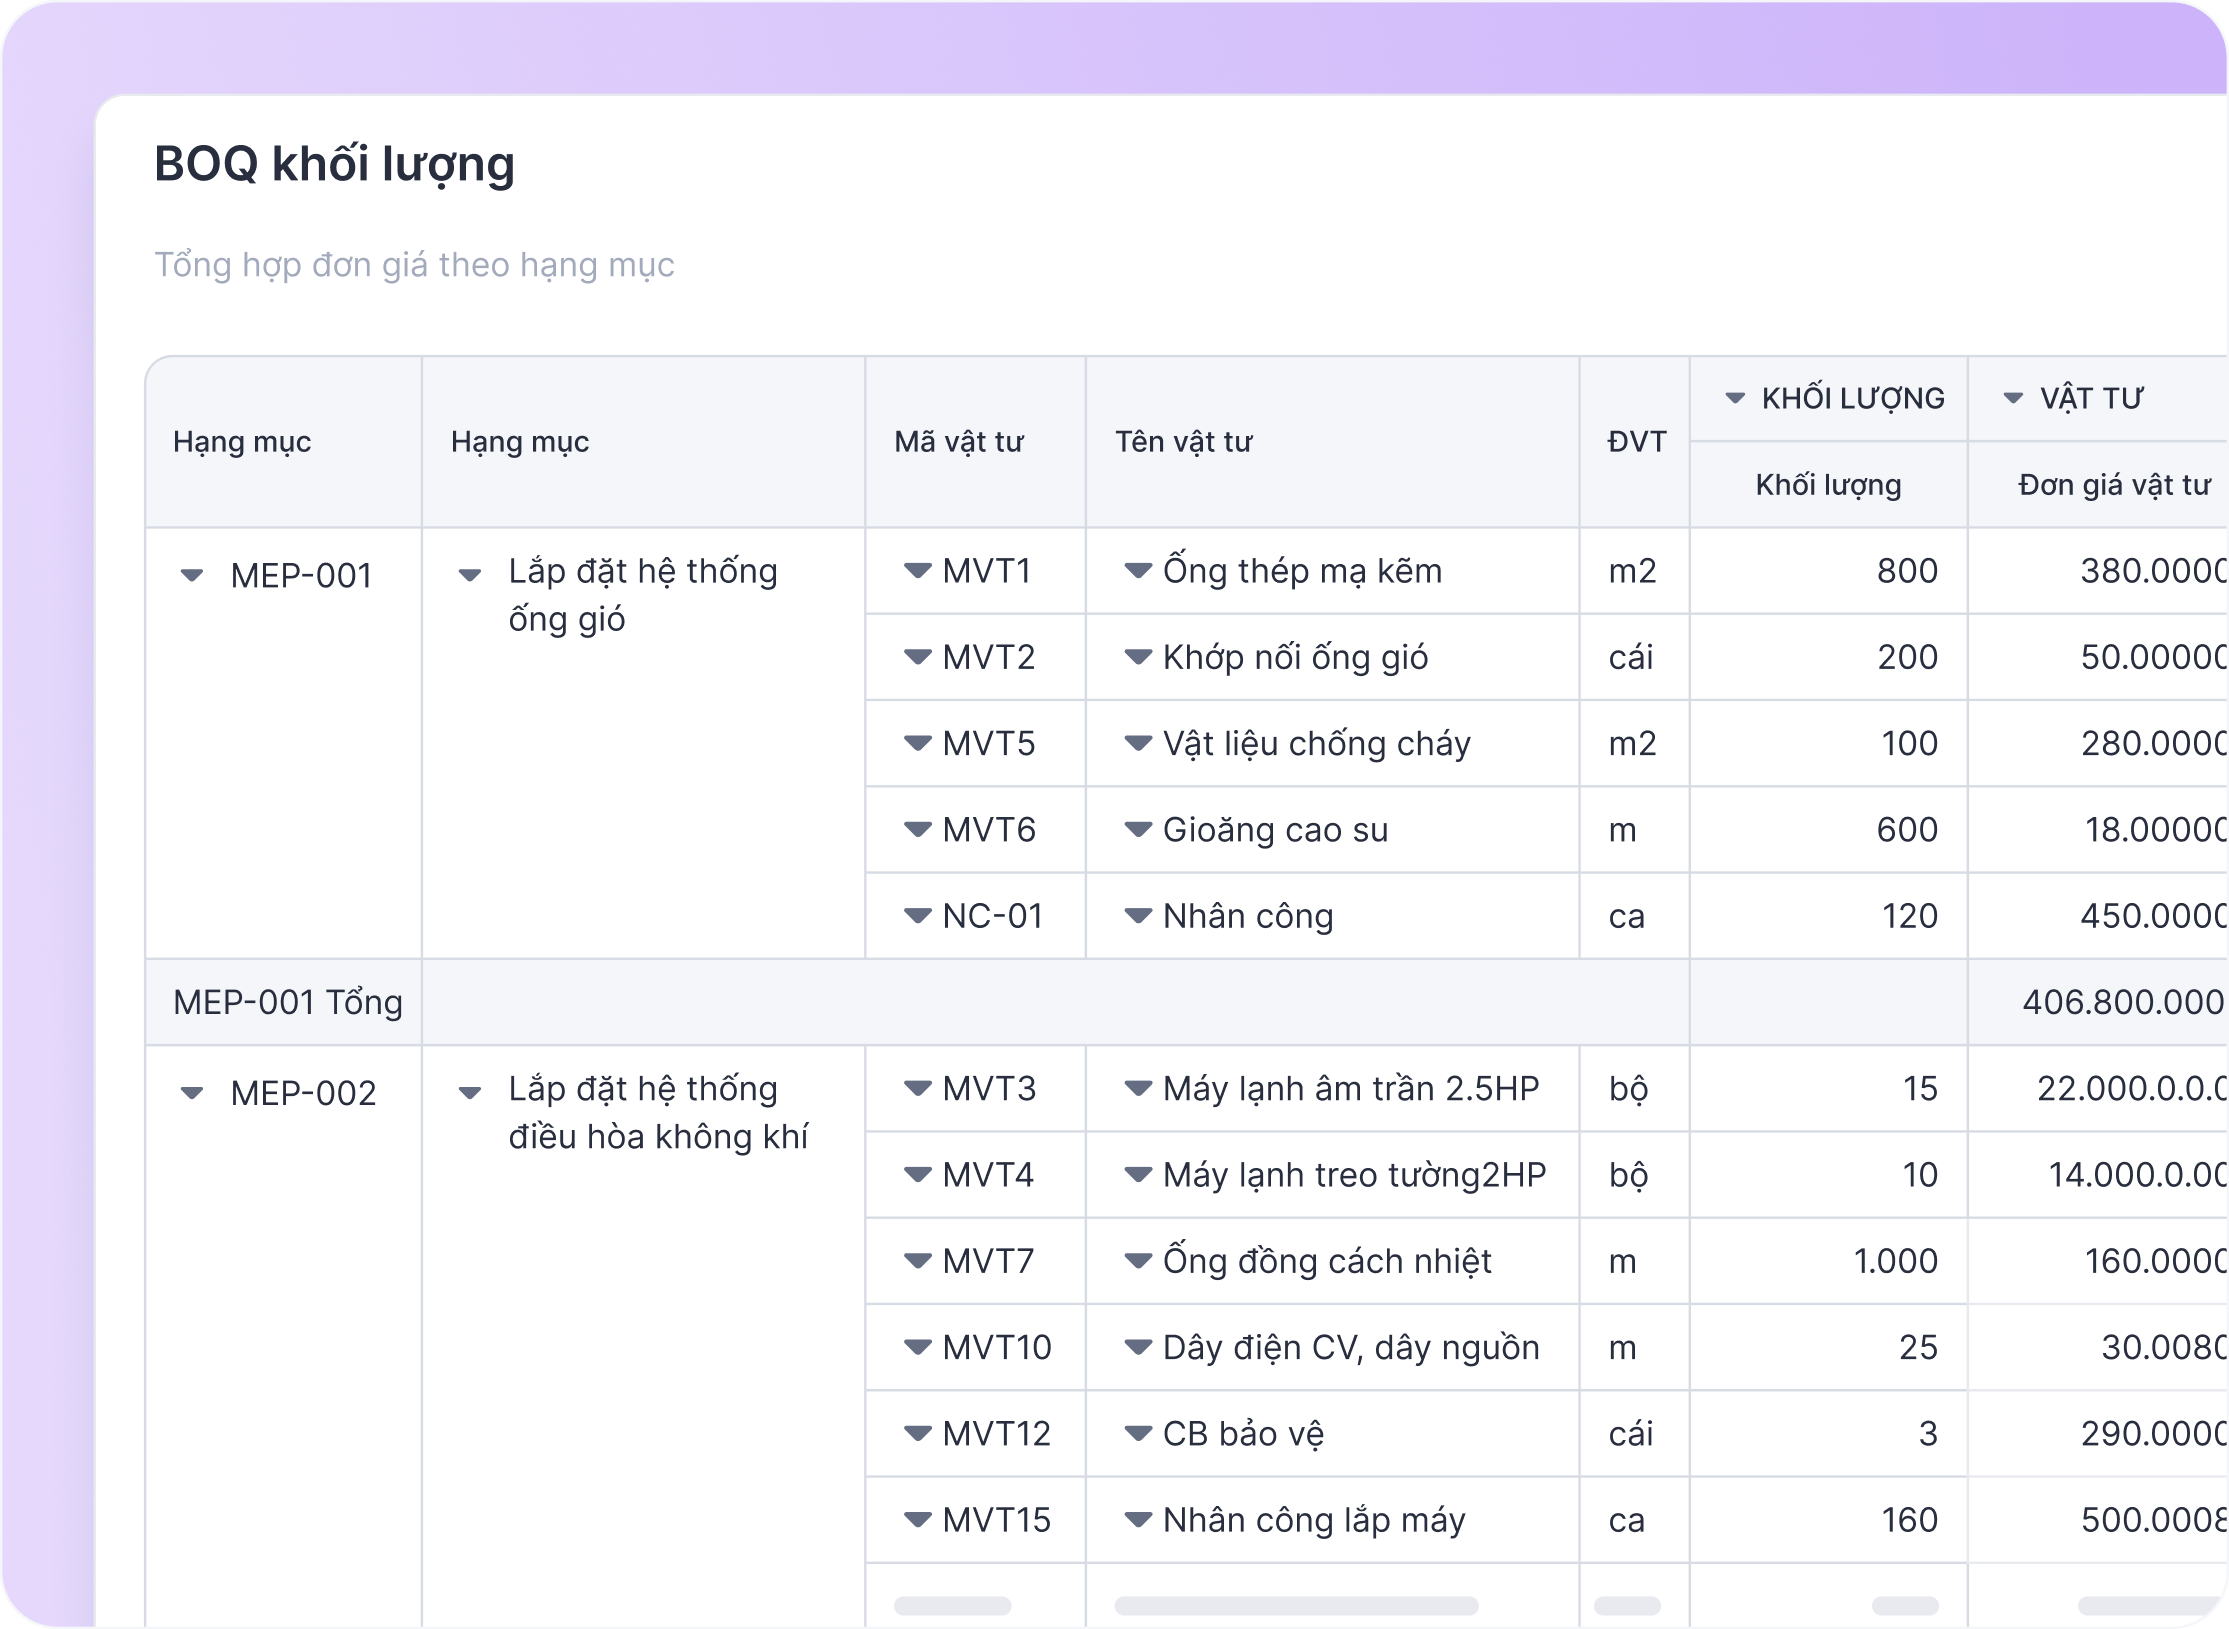Select the 'Mã vật tư' column header
Image resolution: width=2229 pixels, height=1629 pixels.
pyautogui.click(x=958, y=442)
